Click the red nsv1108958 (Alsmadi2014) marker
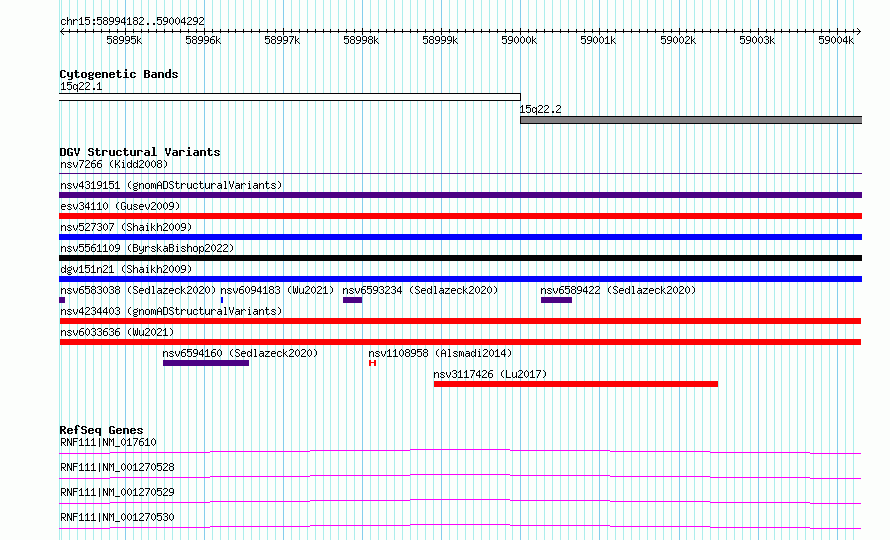This screenshot has width=890, height=540. pyautogui.click(x=372, y=363)
